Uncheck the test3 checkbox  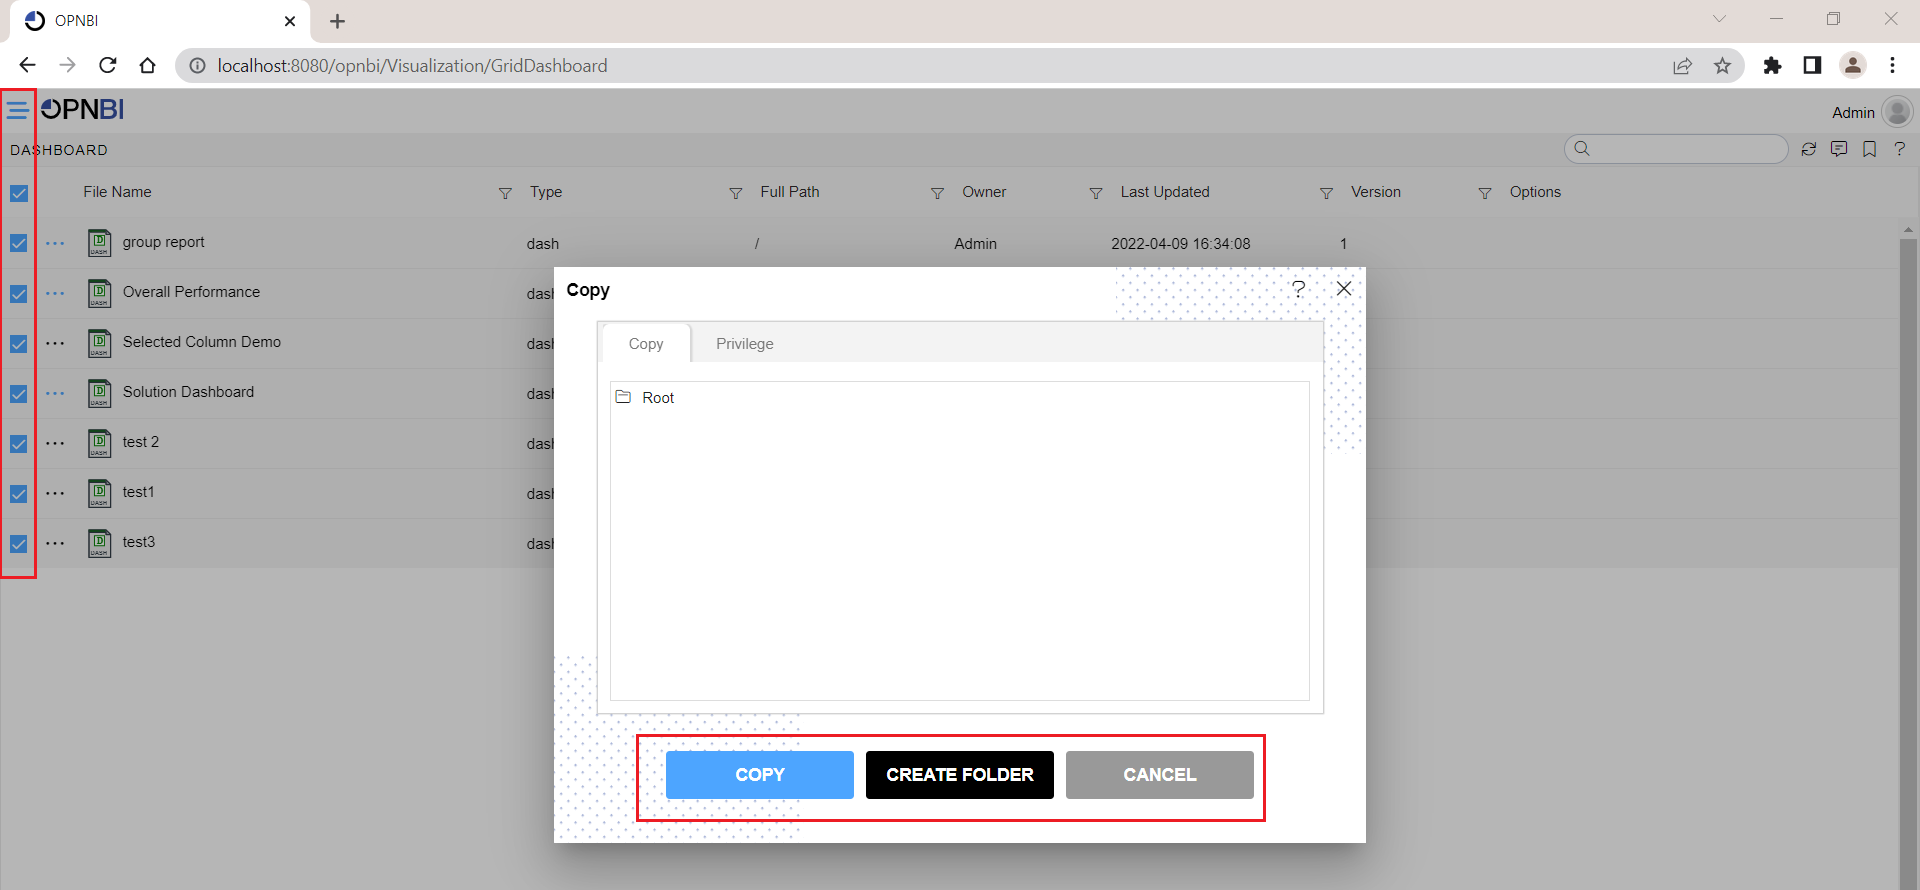tap(19, 543)
